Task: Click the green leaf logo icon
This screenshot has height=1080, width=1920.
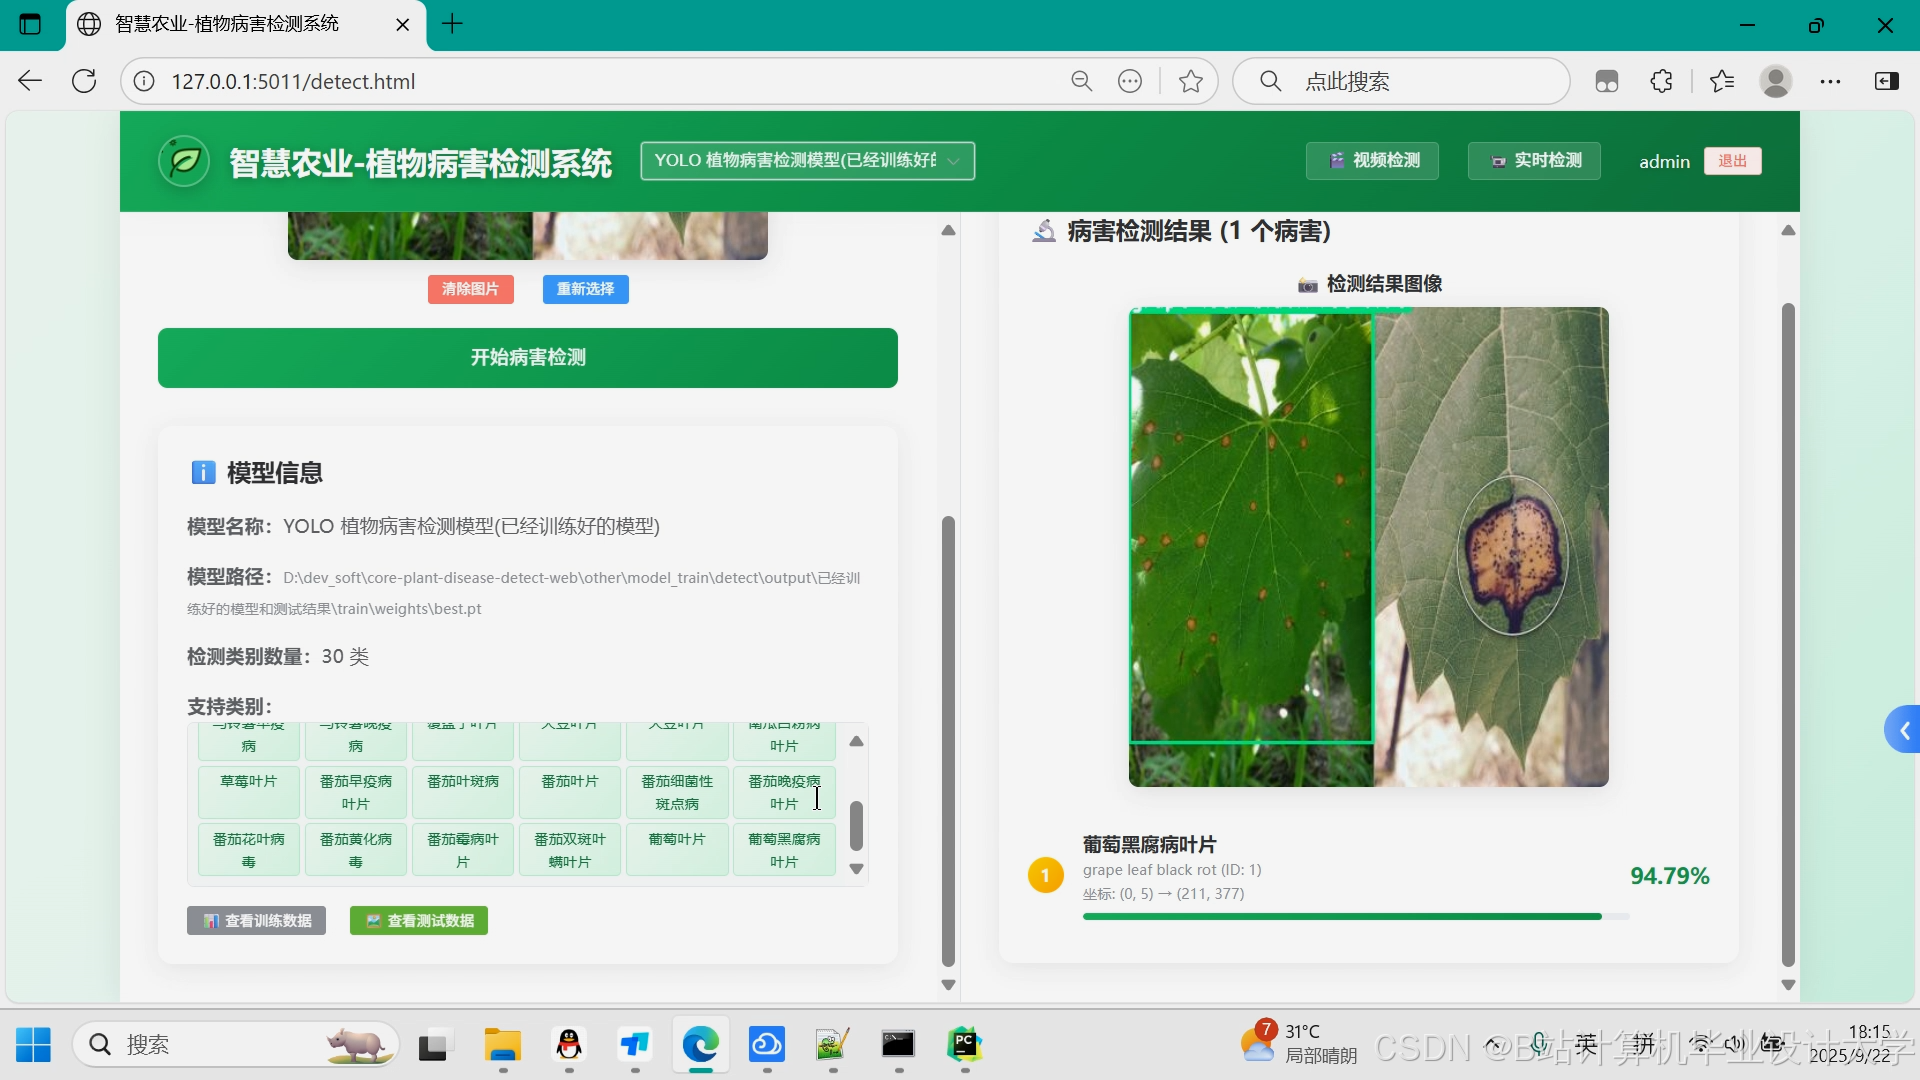Action: point(185,161)
